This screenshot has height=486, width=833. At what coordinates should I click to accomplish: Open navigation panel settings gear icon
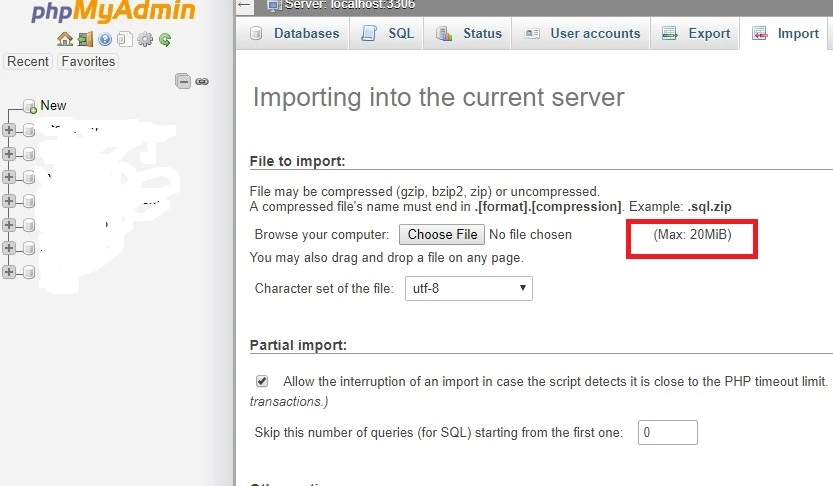tap(144, 39)
